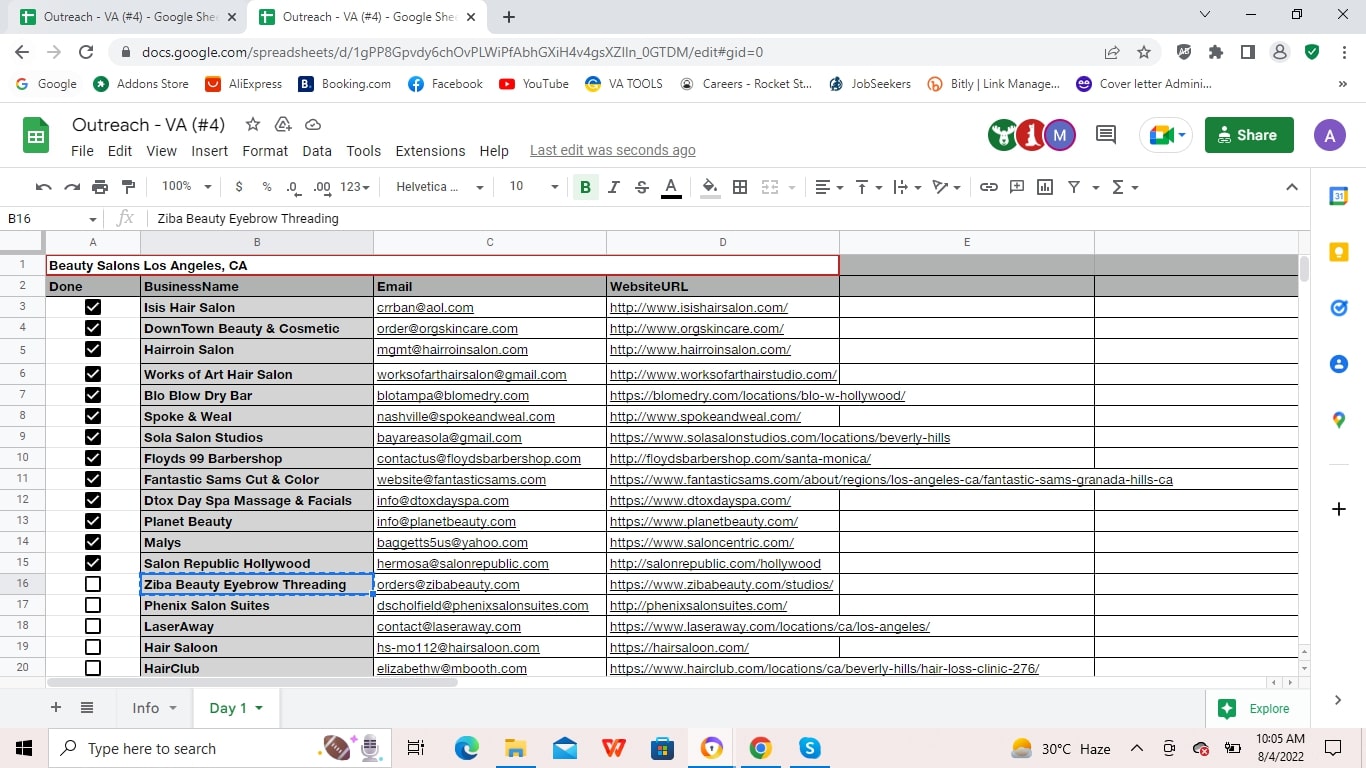The width and height of the screenshot is (1366, 768).
Task: Open Google Keep in side panel
Action: [x=1338, y=252]
